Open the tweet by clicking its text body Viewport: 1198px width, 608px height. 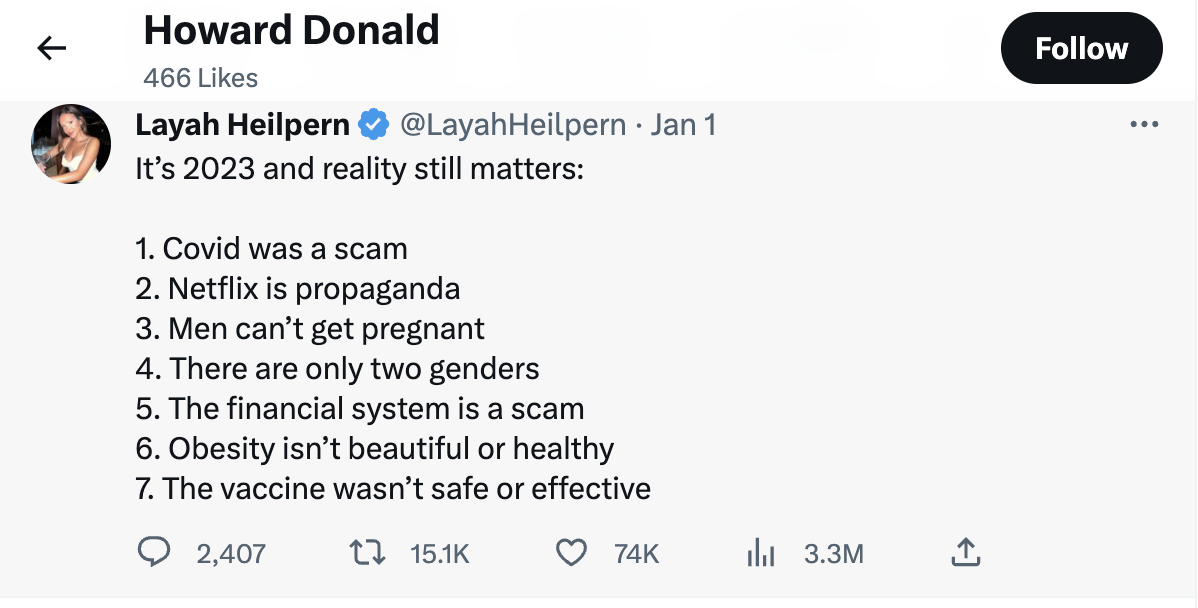392,368
